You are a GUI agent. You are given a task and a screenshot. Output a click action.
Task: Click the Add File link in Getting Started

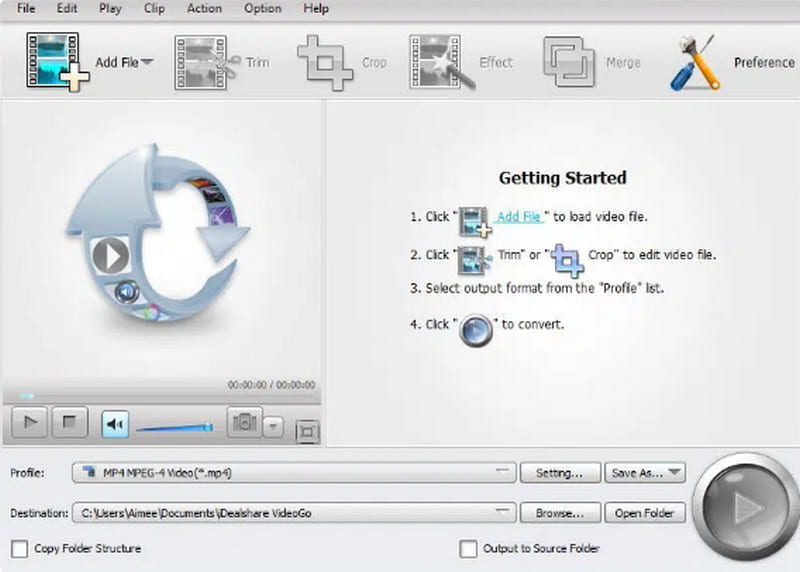pos(519,216)
